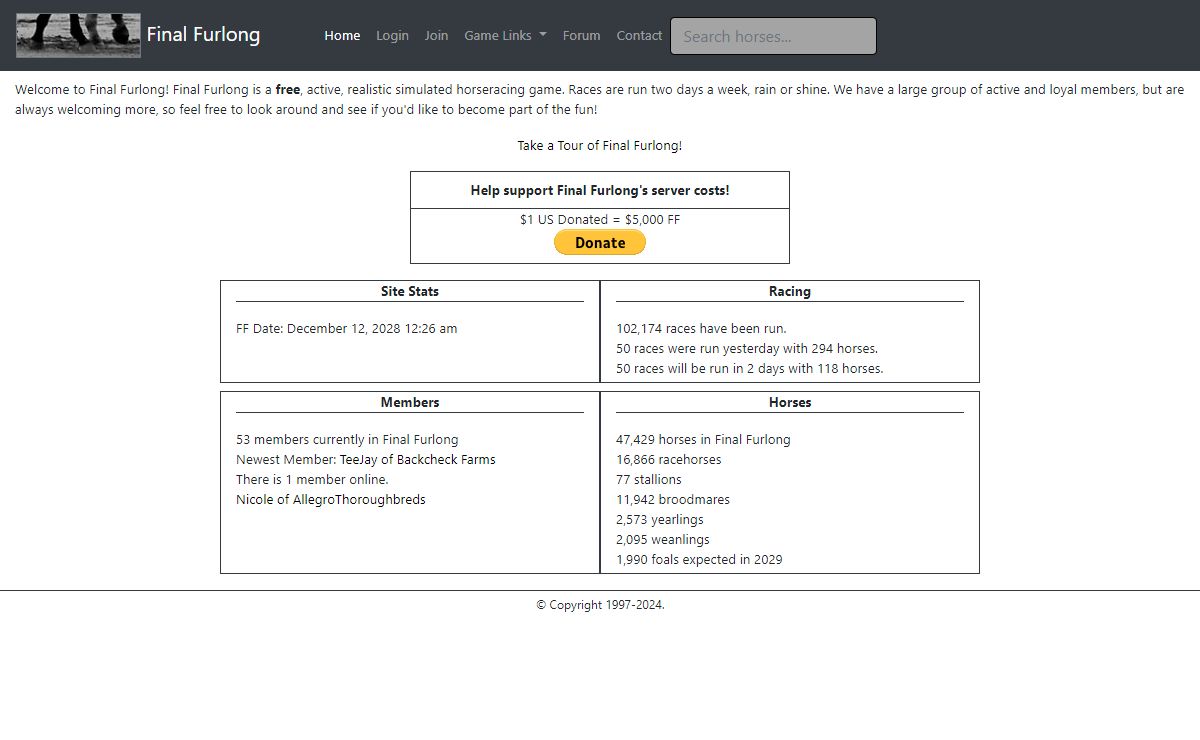Open the Contact page link

[639, 35]
